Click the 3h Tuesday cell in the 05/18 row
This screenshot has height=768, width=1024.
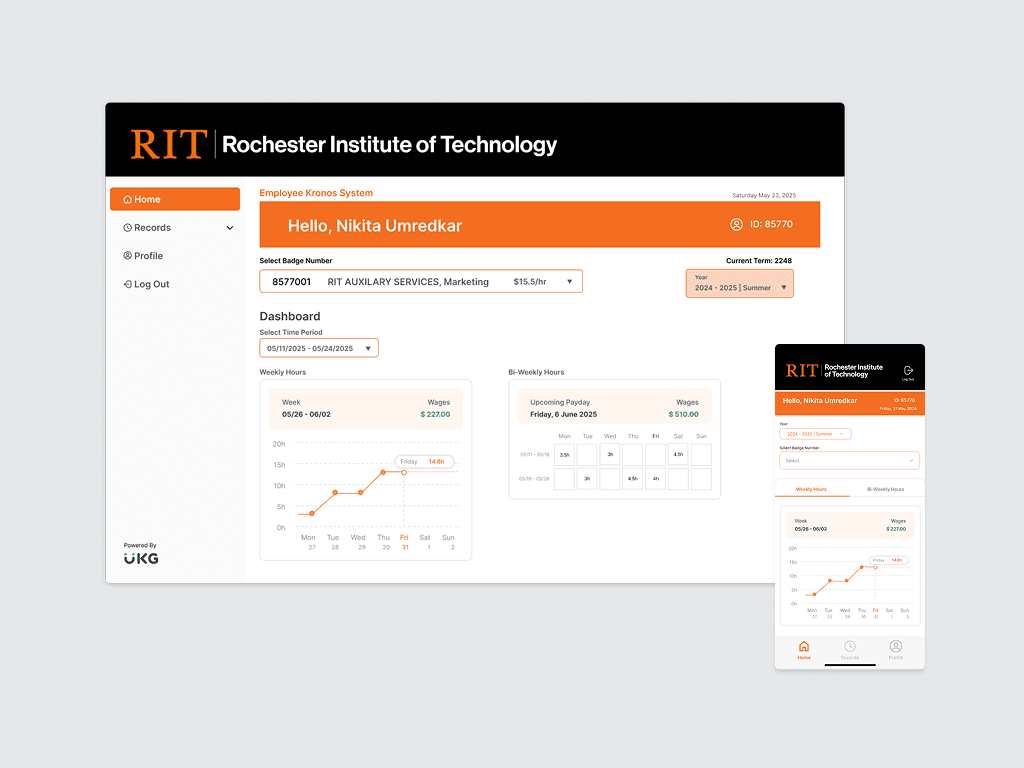coord(587,479)
